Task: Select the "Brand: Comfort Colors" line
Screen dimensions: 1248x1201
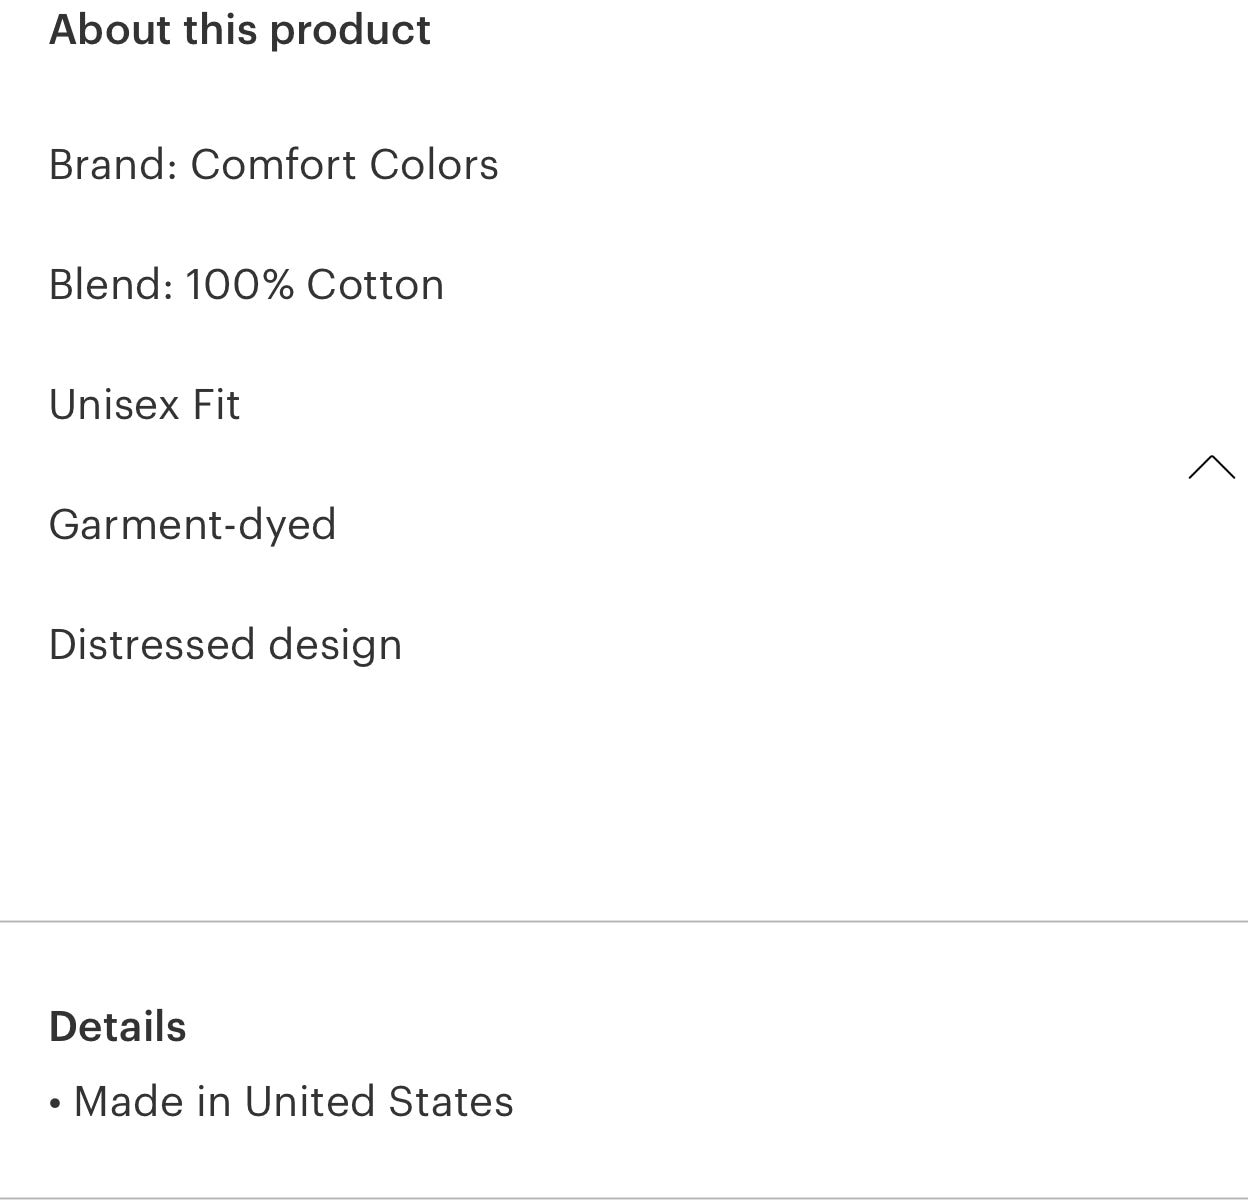Action: [273, 165]
